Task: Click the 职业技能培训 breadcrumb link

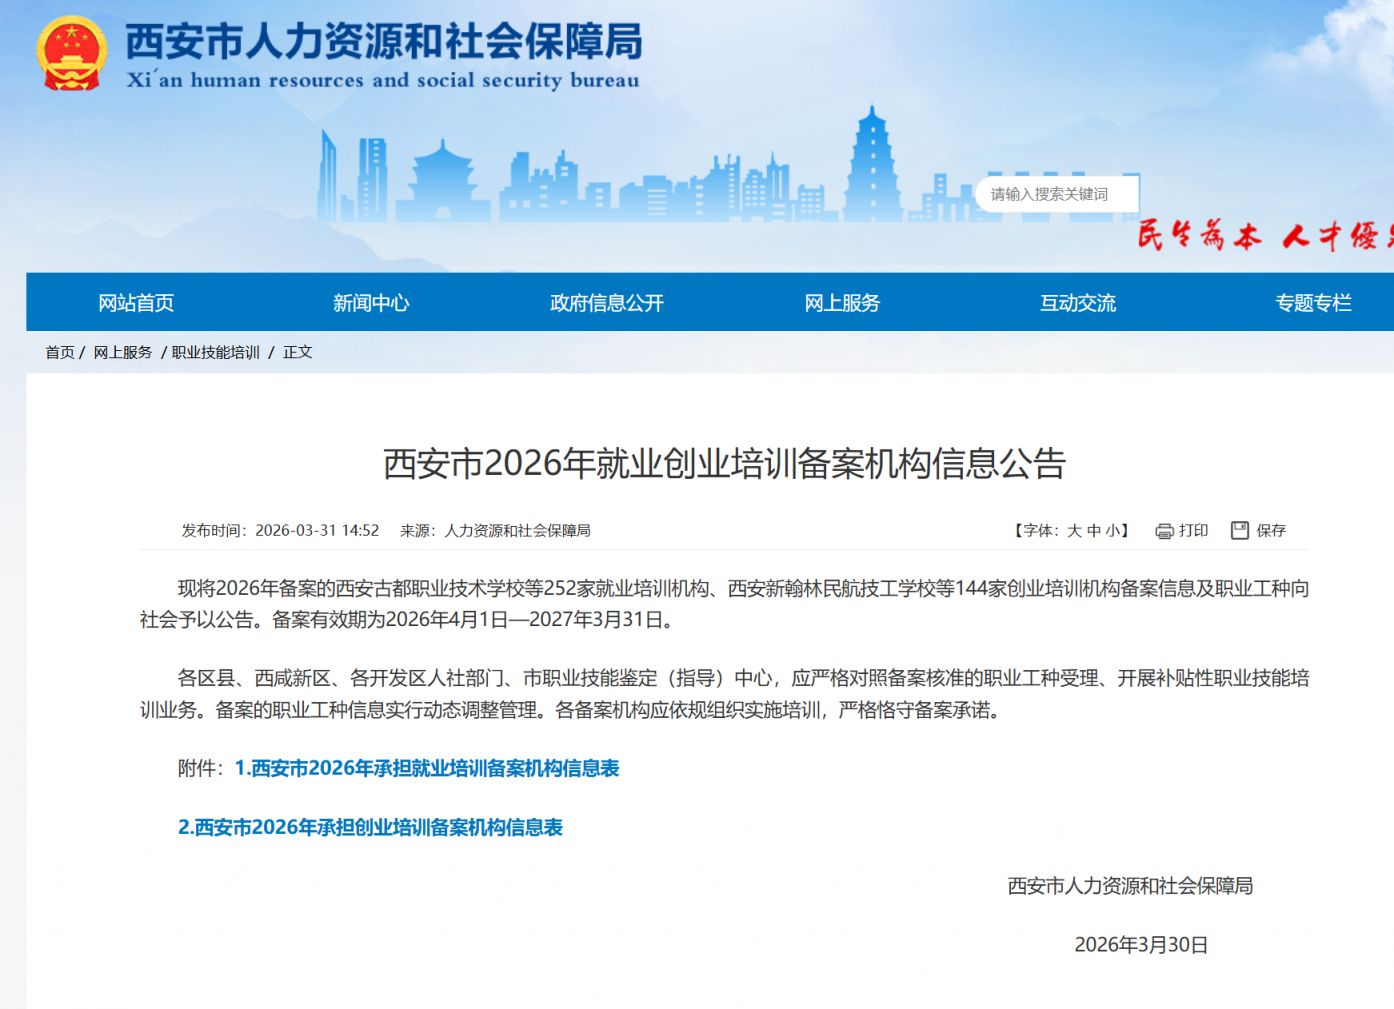Action: click(216, 352)
